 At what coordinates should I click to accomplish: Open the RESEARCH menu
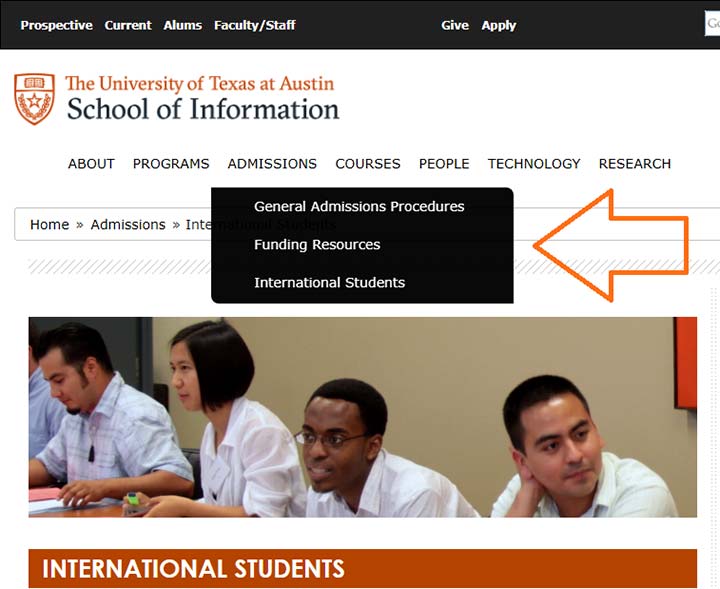pyautogui.click(x=635, y=164)
